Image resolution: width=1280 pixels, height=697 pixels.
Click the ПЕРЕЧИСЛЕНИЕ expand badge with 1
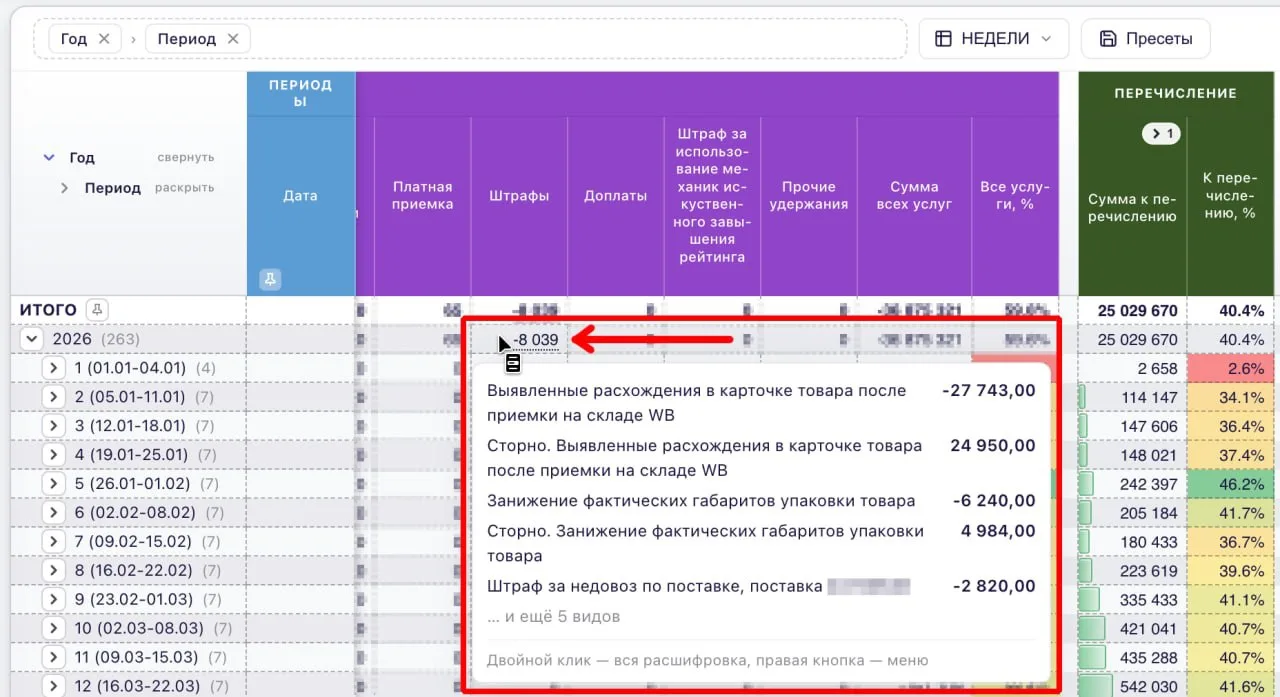click(x=1161, y=133)
